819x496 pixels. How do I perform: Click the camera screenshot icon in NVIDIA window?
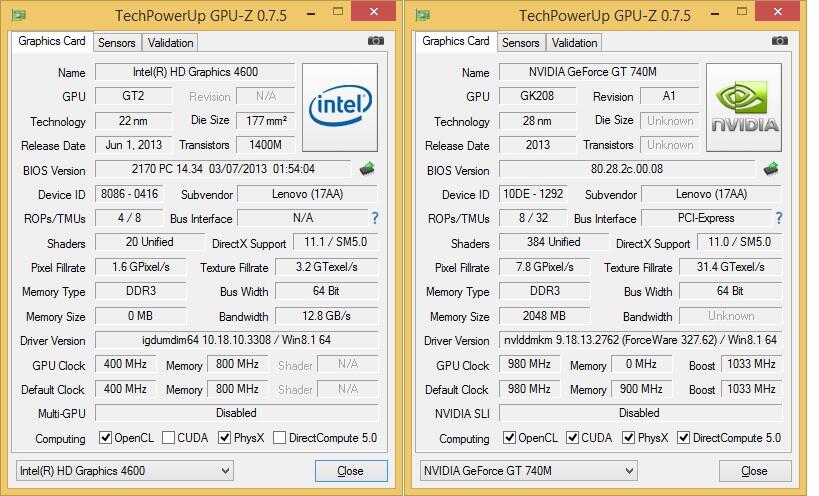coord(779,41)
